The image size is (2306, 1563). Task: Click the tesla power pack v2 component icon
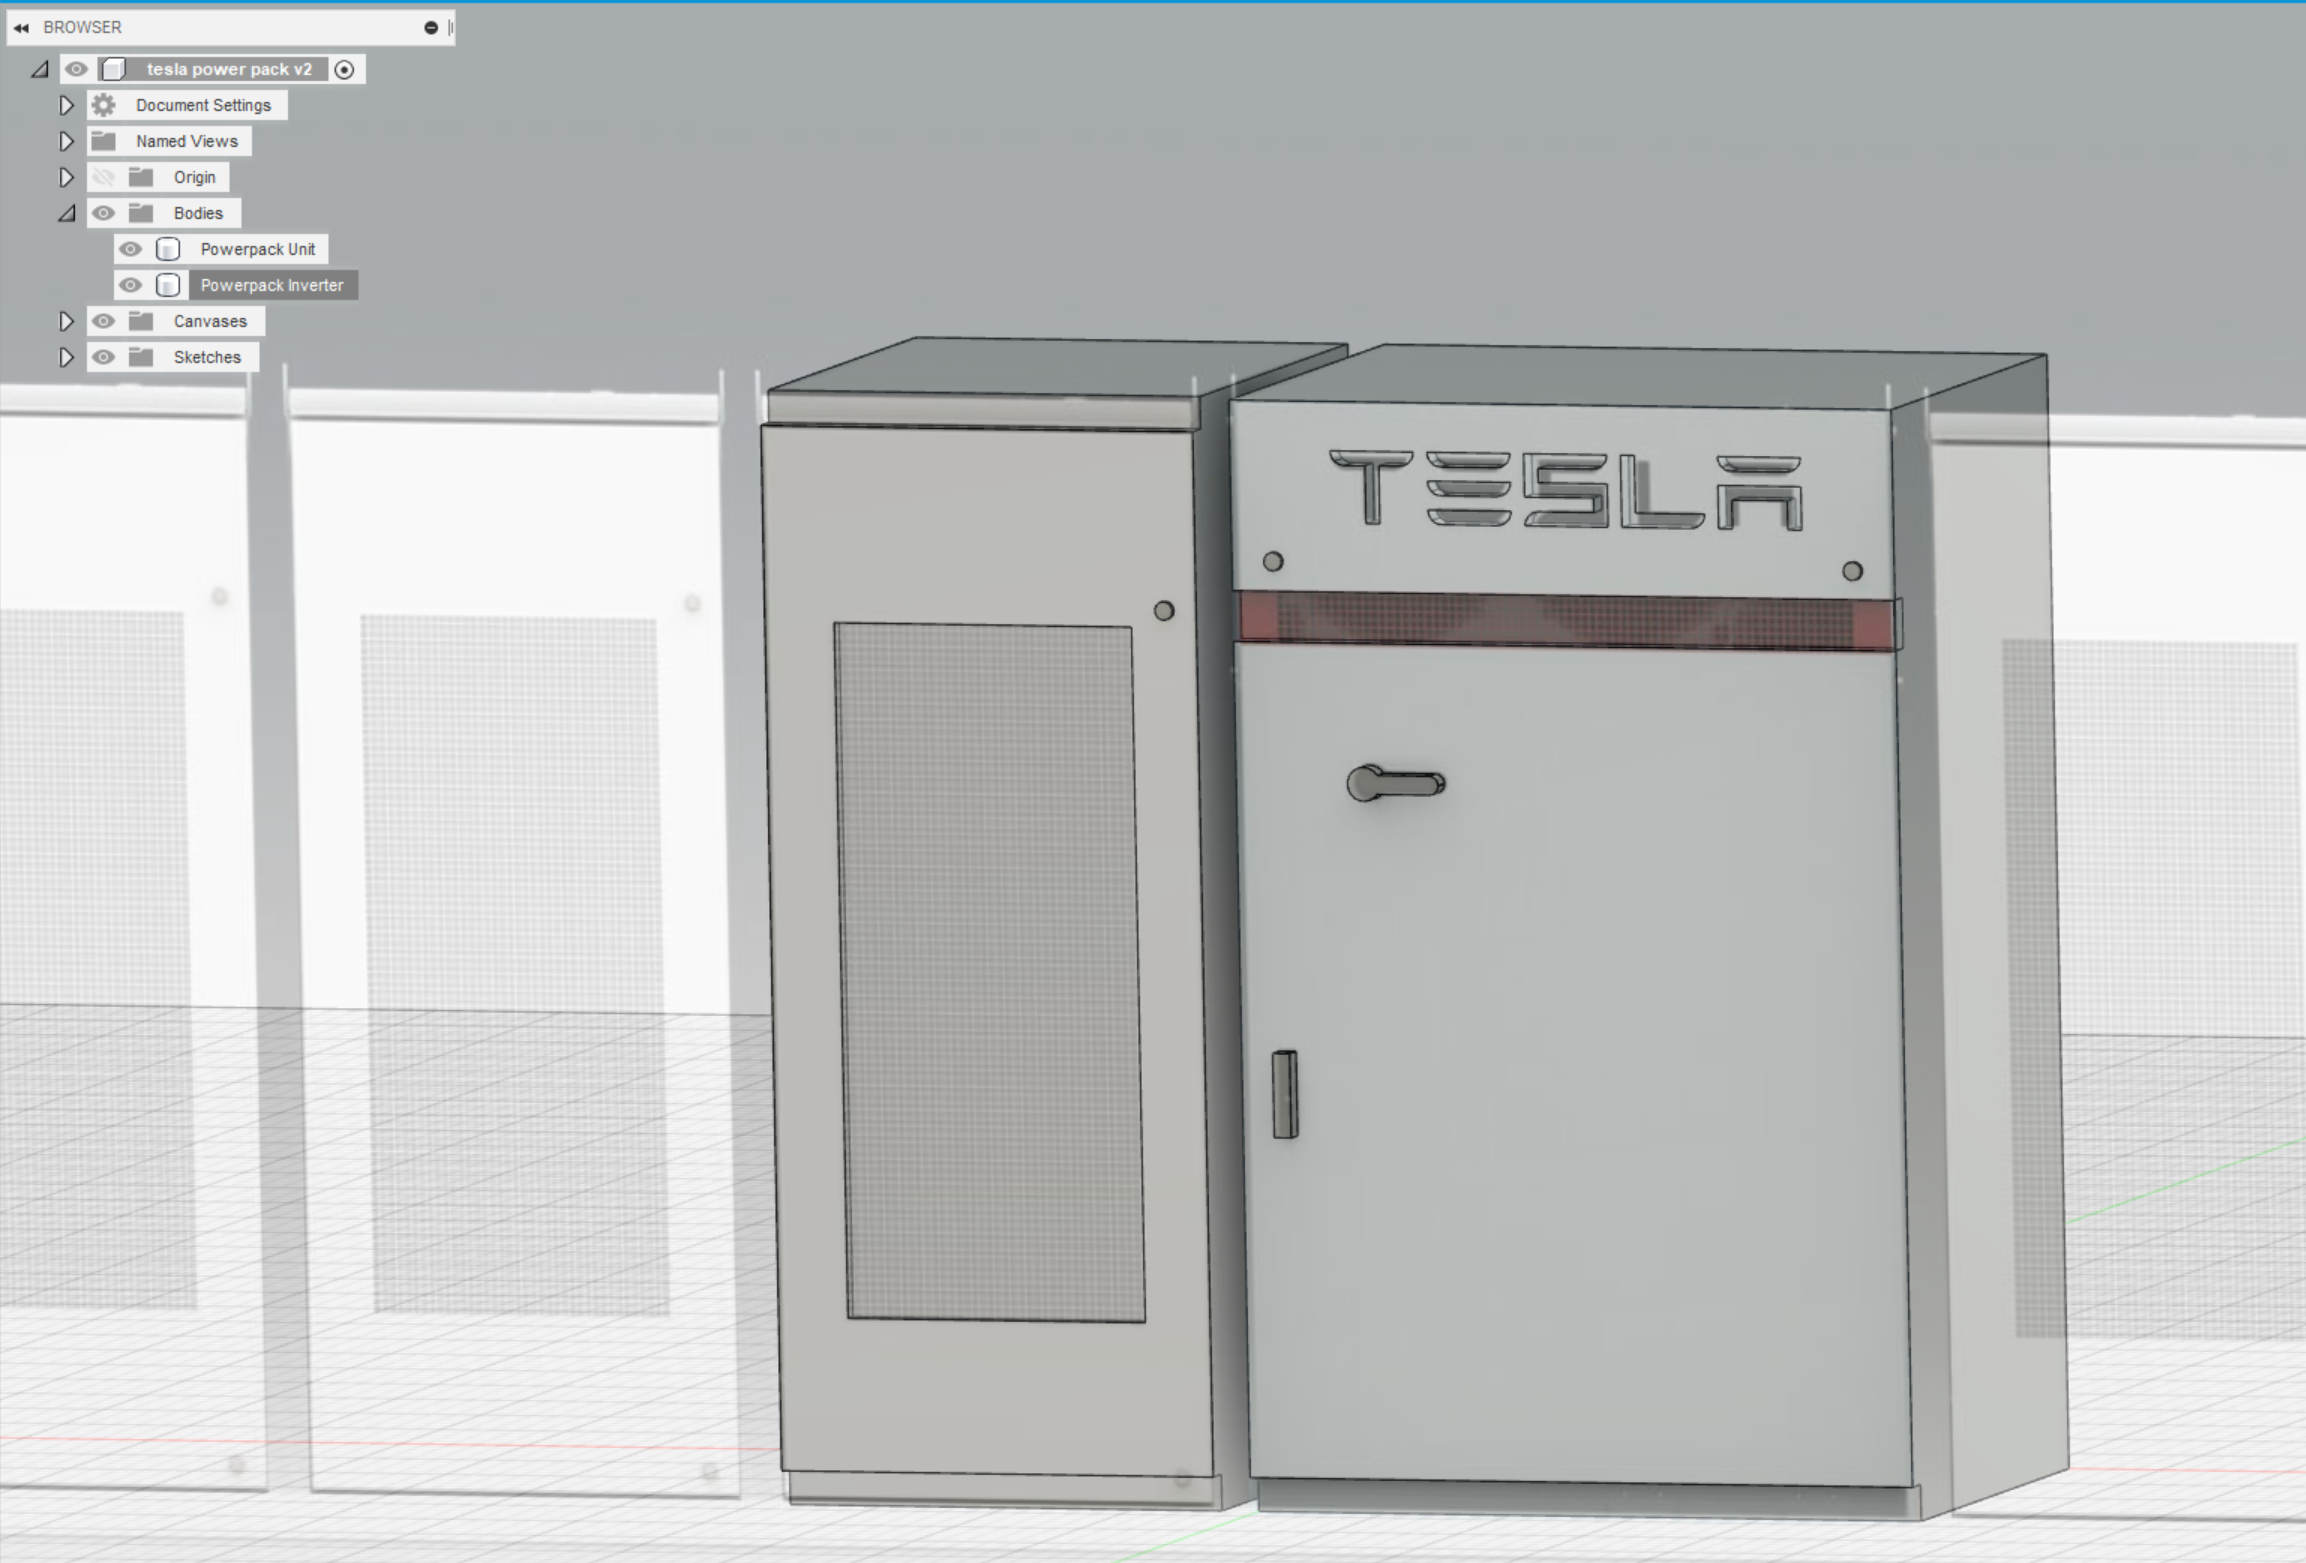pyautogui.click(x=113, y=69)
